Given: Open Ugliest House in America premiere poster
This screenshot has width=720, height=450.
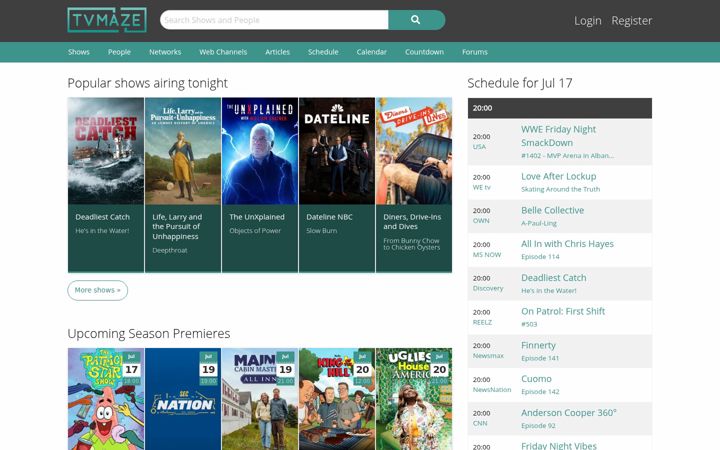Looking at the screenshot, I should (414, 399).
